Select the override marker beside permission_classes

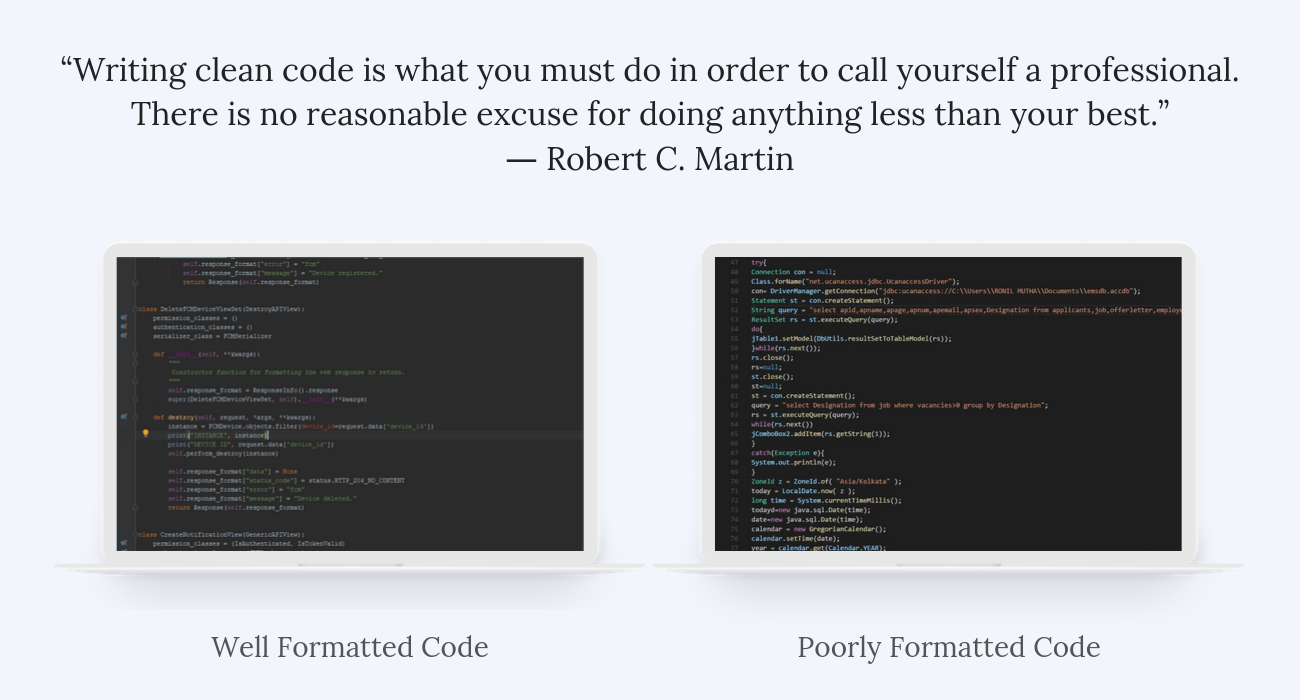click(122, 318)
